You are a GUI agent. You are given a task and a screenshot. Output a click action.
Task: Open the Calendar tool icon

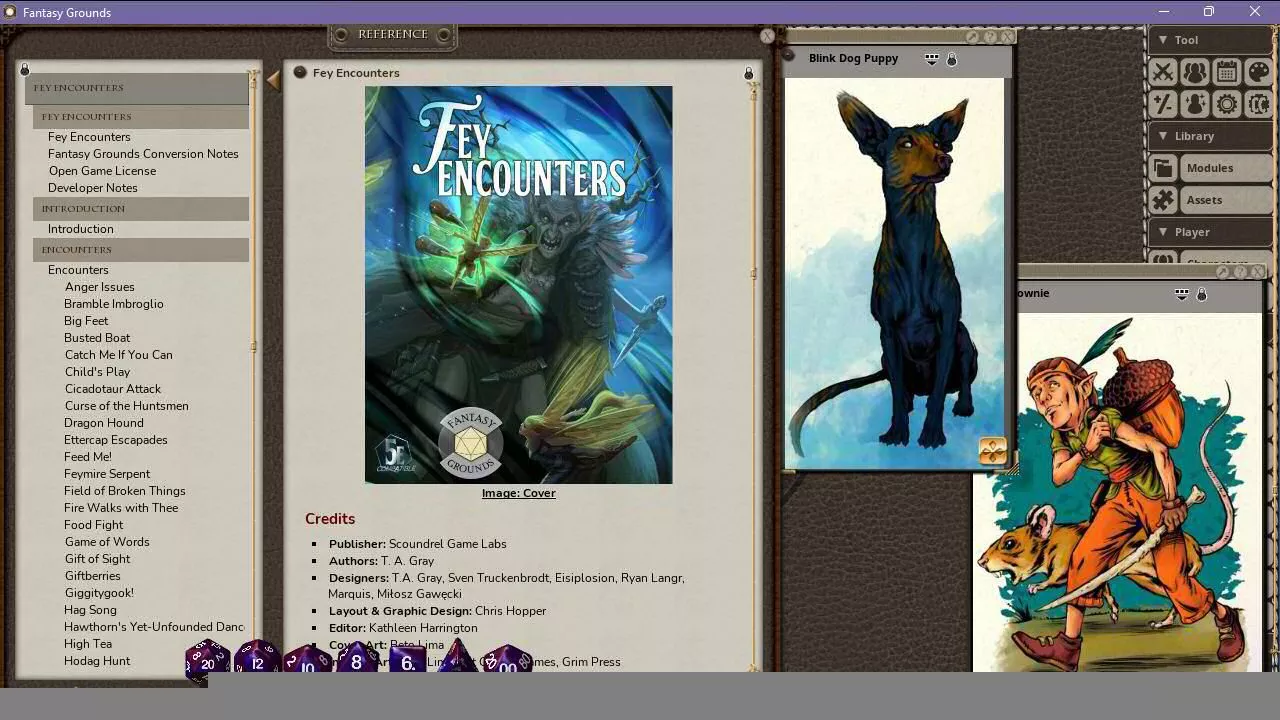click(x=1227, y=72)
